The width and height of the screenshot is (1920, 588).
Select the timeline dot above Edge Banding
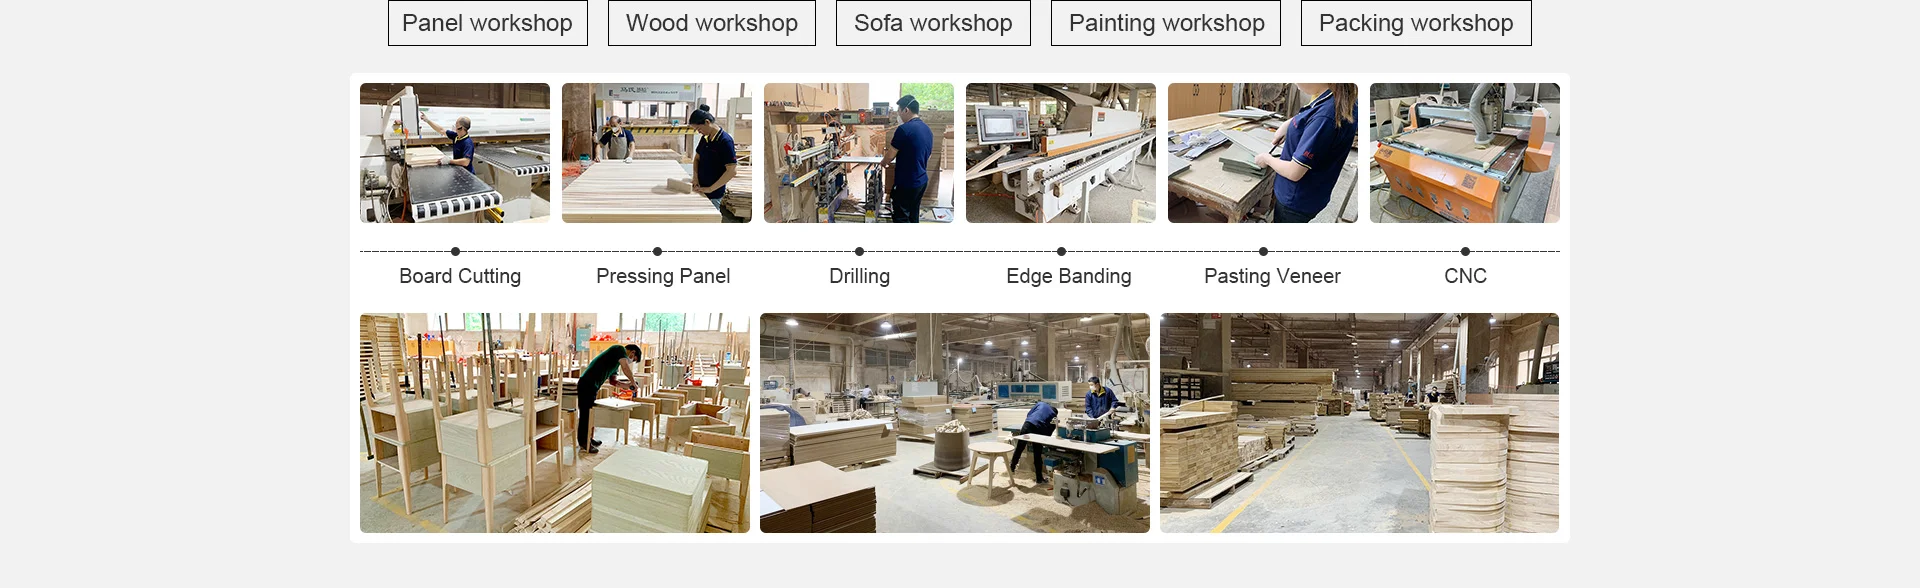coord(1061,252)
